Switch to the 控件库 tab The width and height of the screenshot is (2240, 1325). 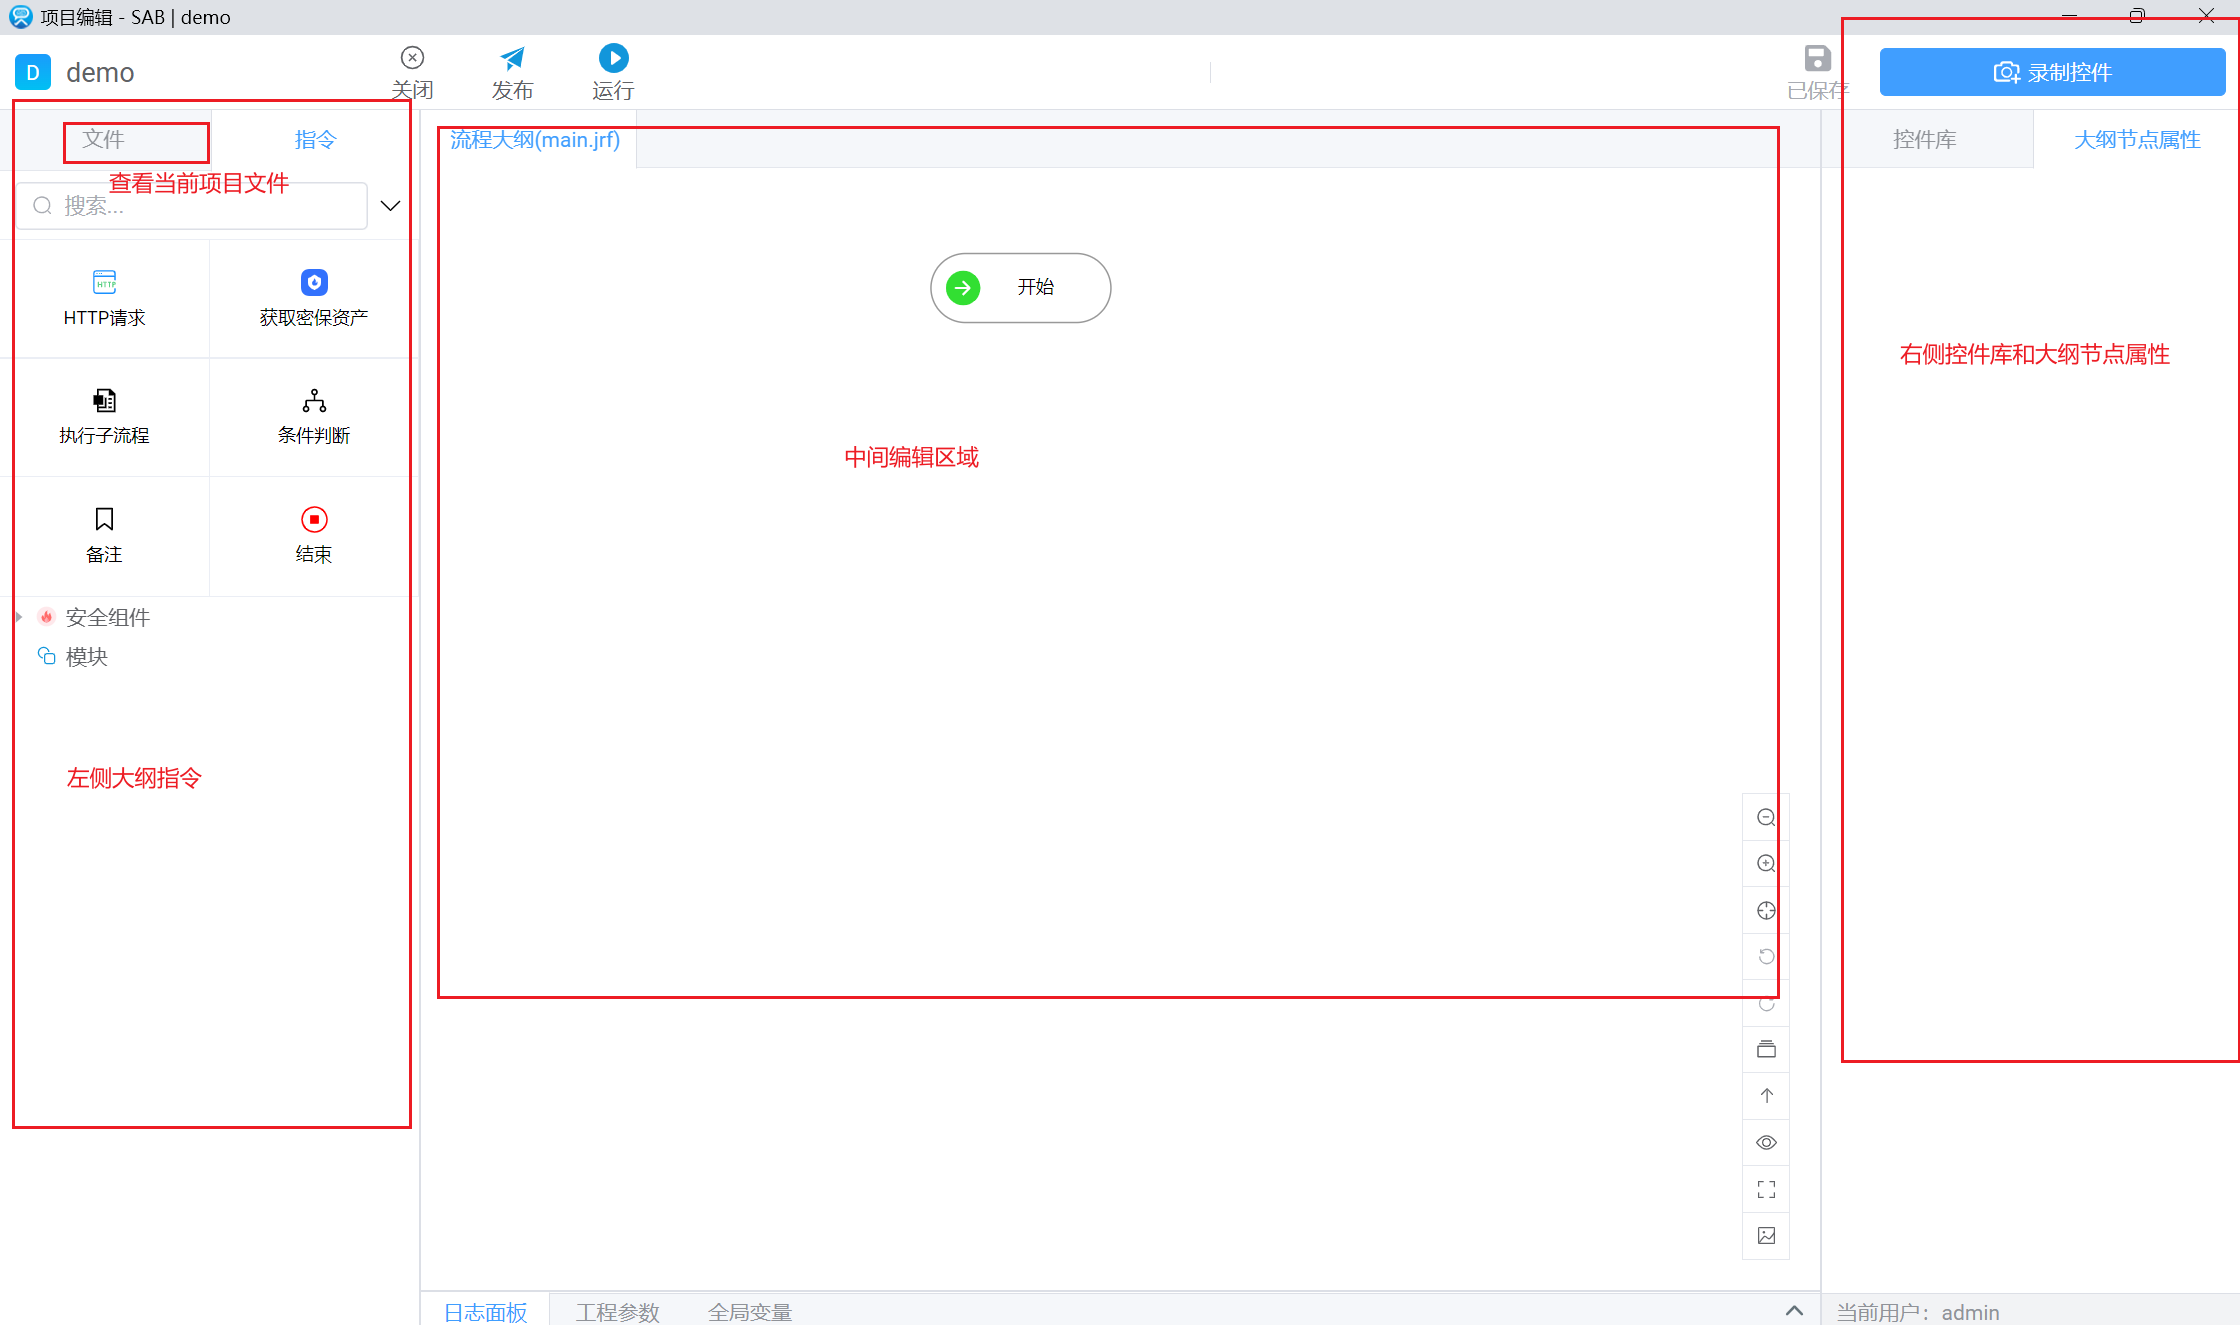pyautogui.click(x=1925, y=139)
